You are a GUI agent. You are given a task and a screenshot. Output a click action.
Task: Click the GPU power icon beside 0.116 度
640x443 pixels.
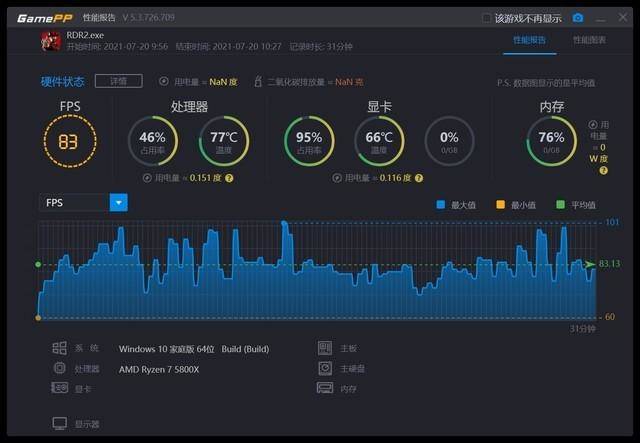click(x=337, y=178)
